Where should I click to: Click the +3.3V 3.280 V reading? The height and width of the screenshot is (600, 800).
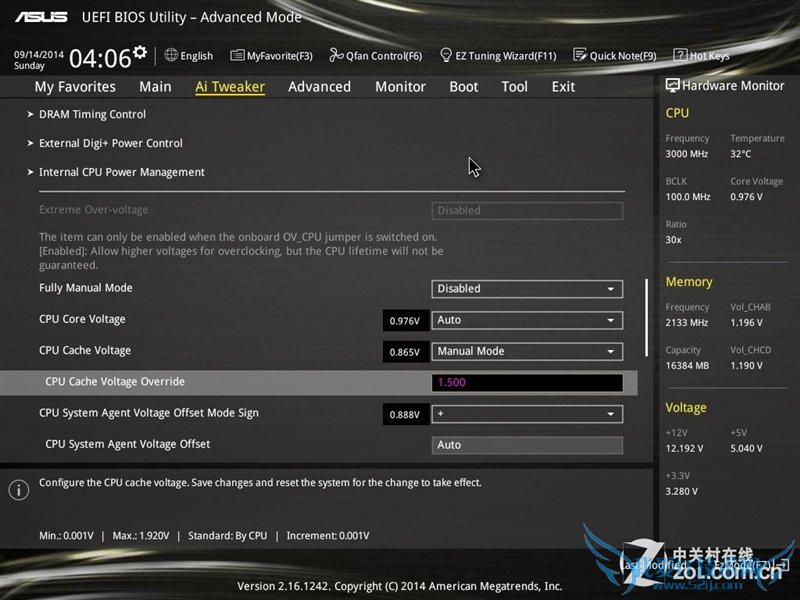click(682, 492)
